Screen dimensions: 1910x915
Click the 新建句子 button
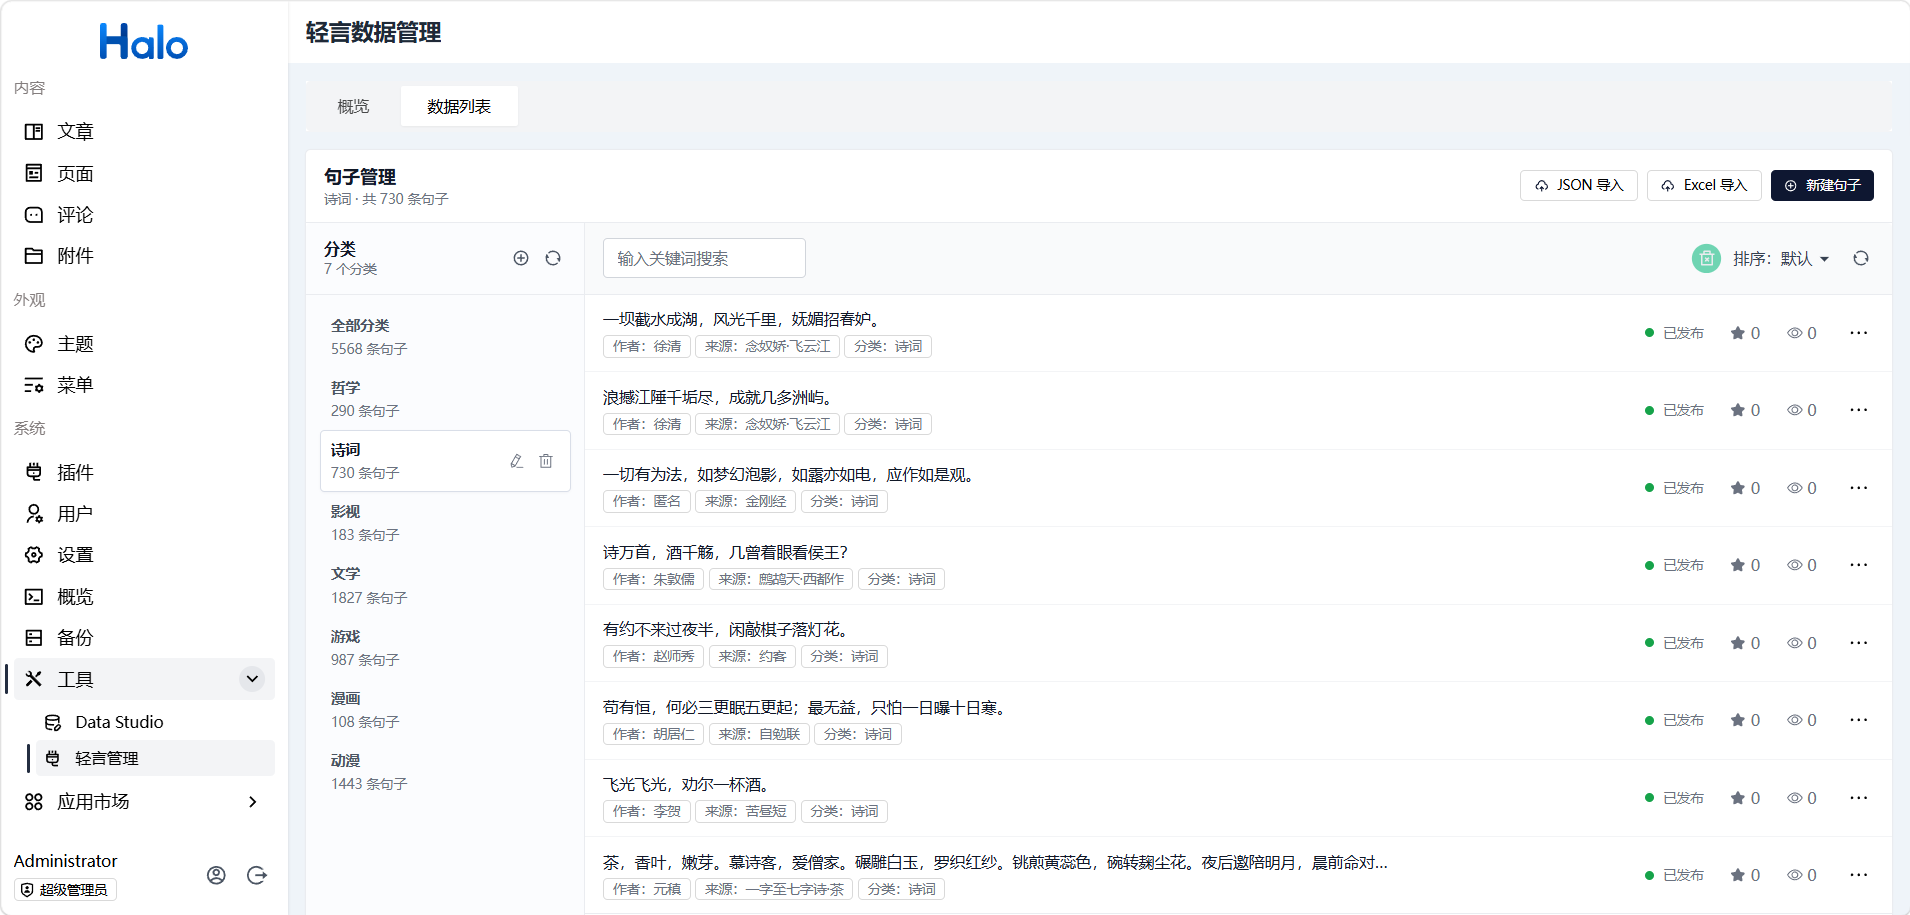click(1821, 185)
